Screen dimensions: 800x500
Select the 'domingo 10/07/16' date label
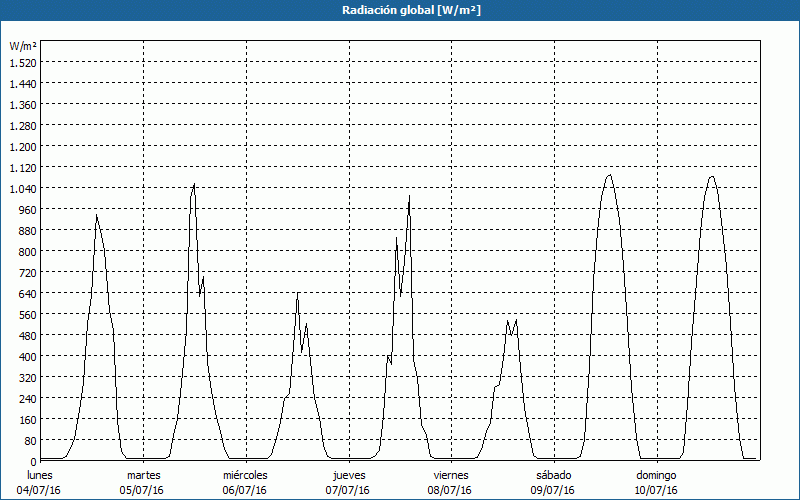point(657,482)
